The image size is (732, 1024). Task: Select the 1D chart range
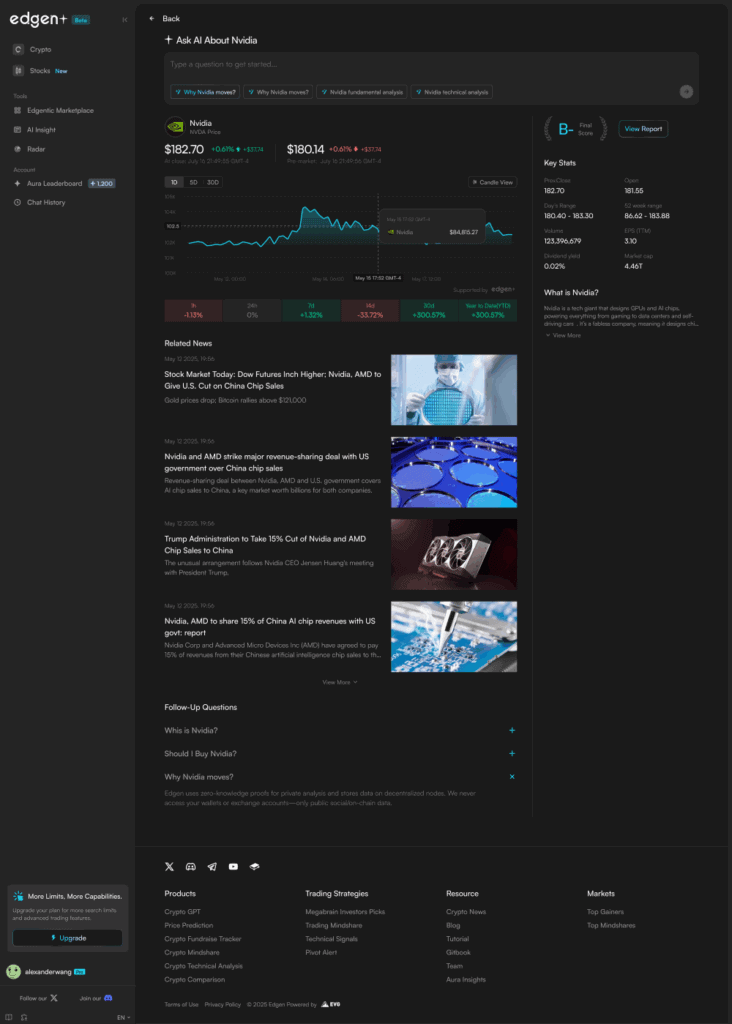point(174,182)
